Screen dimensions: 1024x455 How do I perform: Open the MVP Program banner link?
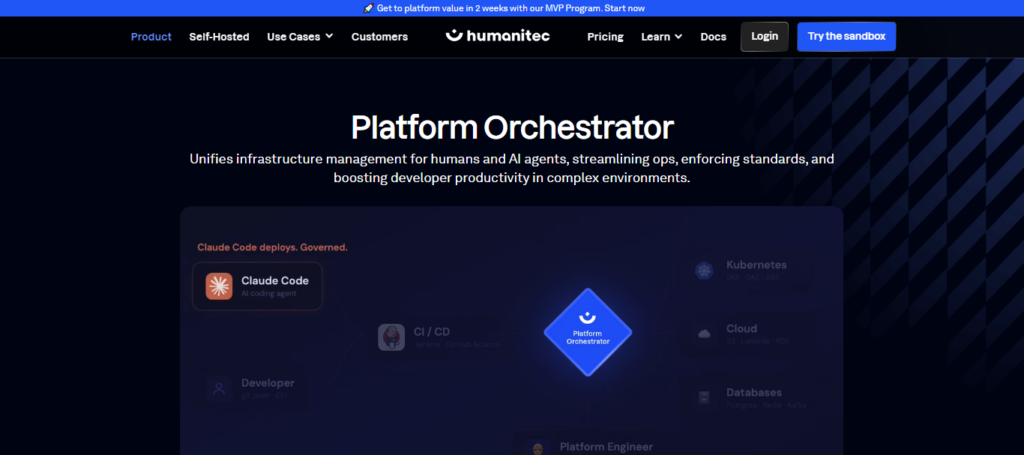click(x=511, y=8)
